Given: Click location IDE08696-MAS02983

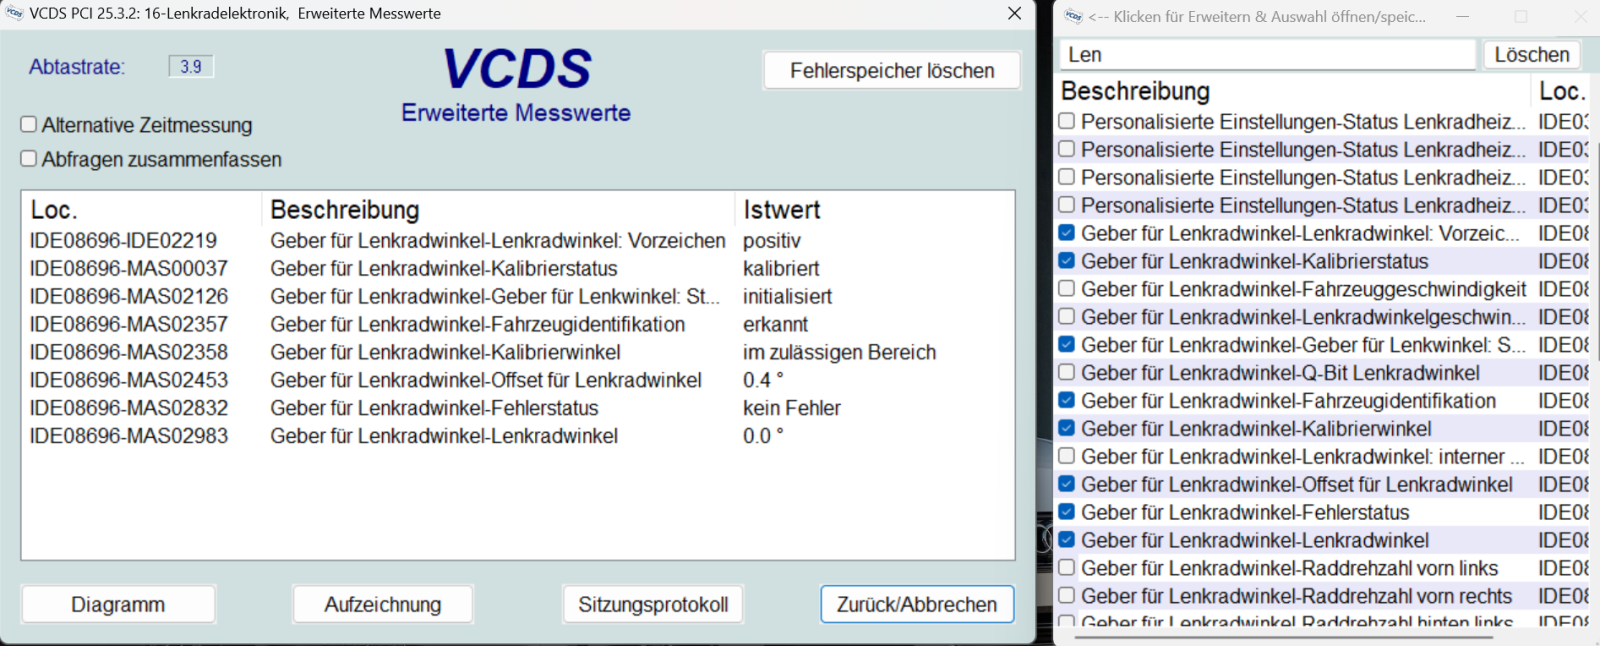Looking at the screenshot, I should (x=128, y=436).
